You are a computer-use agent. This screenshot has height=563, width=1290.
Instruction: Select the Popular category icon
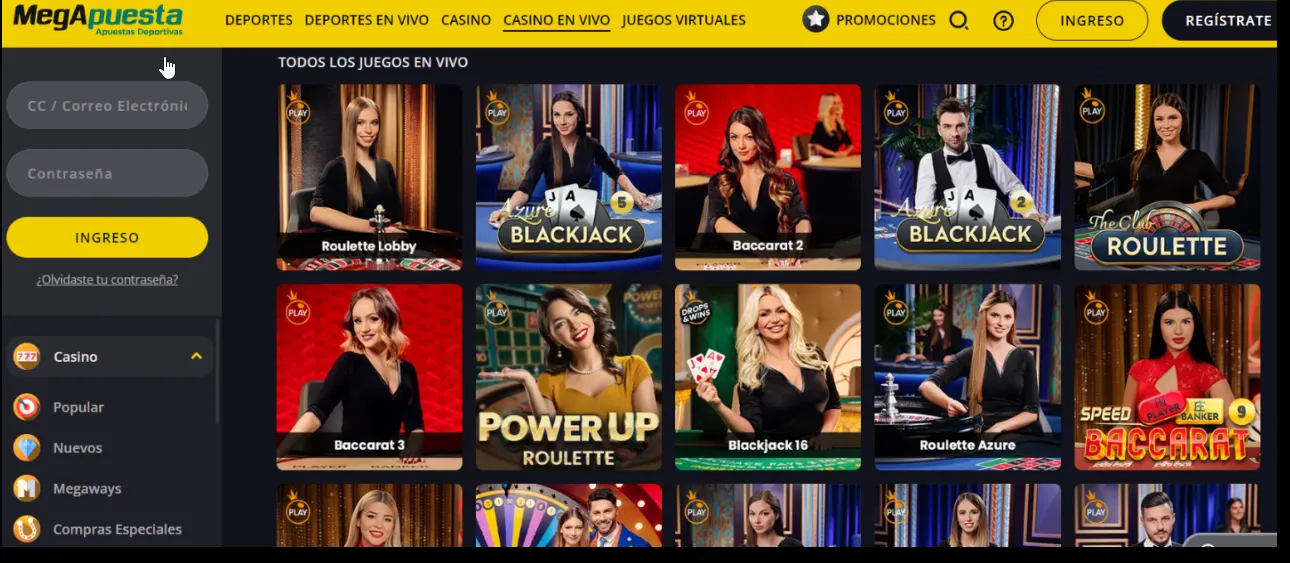tap(27, 407)
